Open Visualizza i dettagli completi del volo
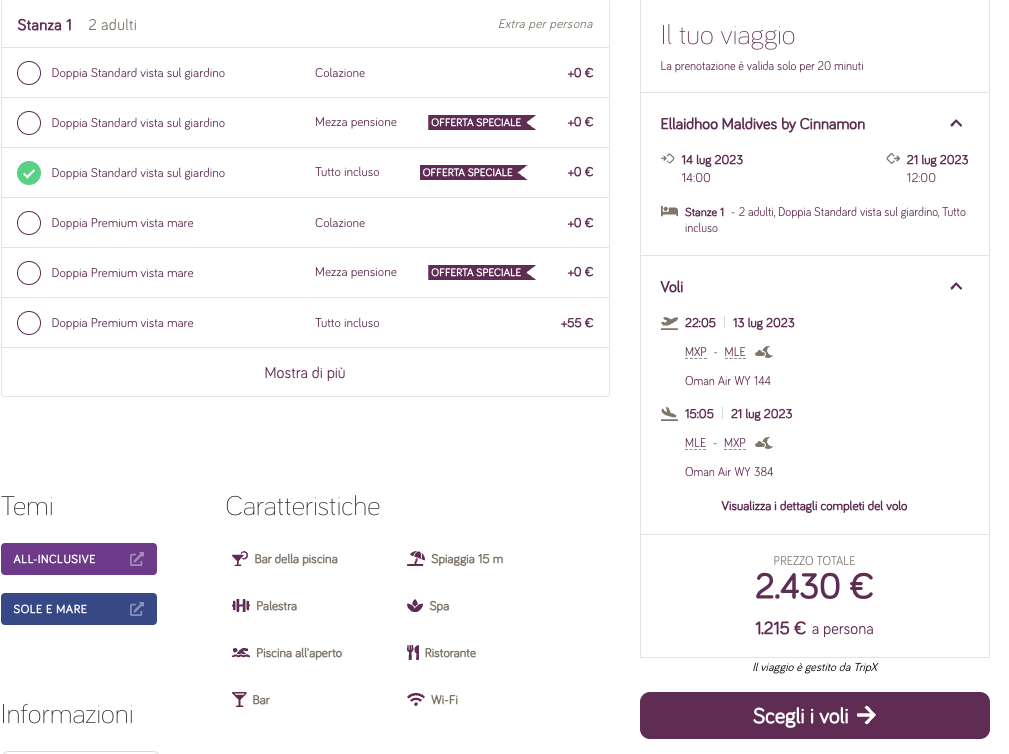1009x754 pixels. [814, 506]
